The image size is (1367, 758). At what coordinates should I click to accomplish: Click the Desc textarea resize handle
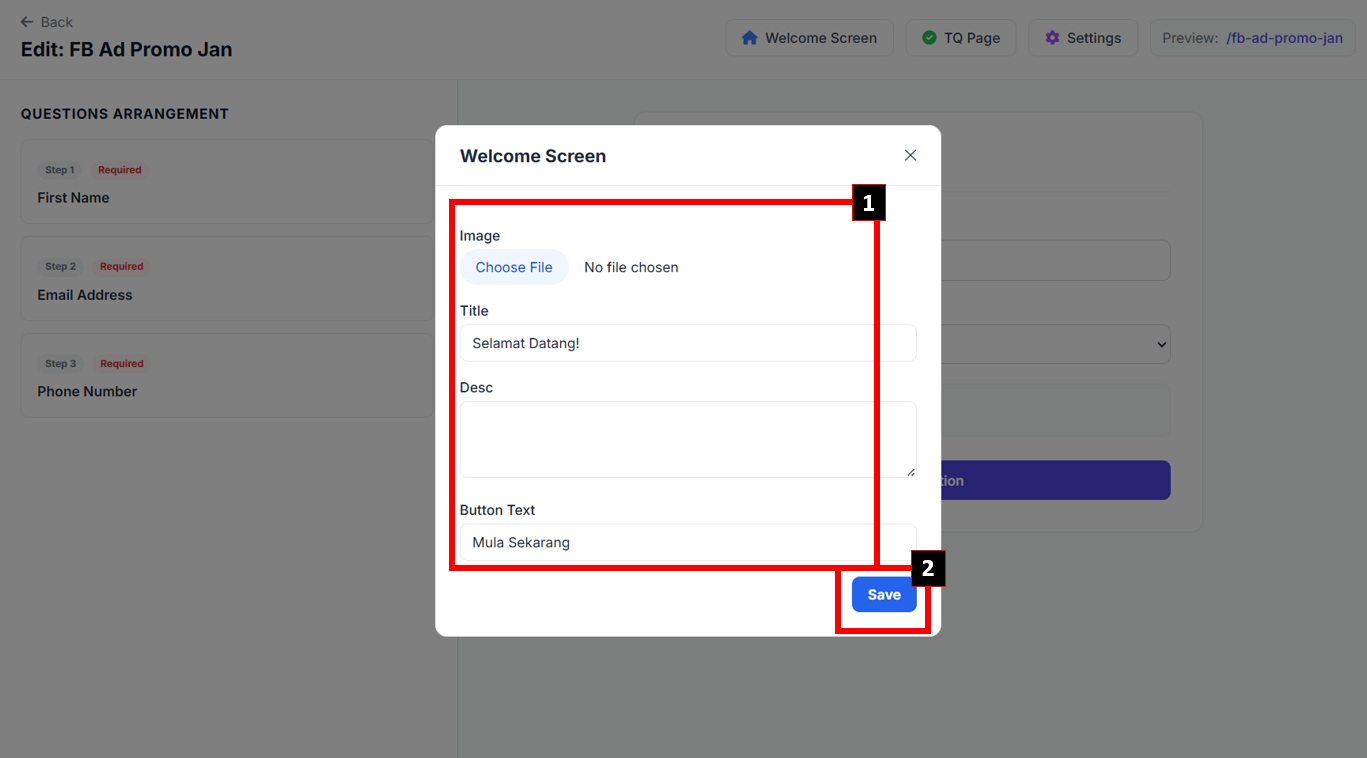910,472
